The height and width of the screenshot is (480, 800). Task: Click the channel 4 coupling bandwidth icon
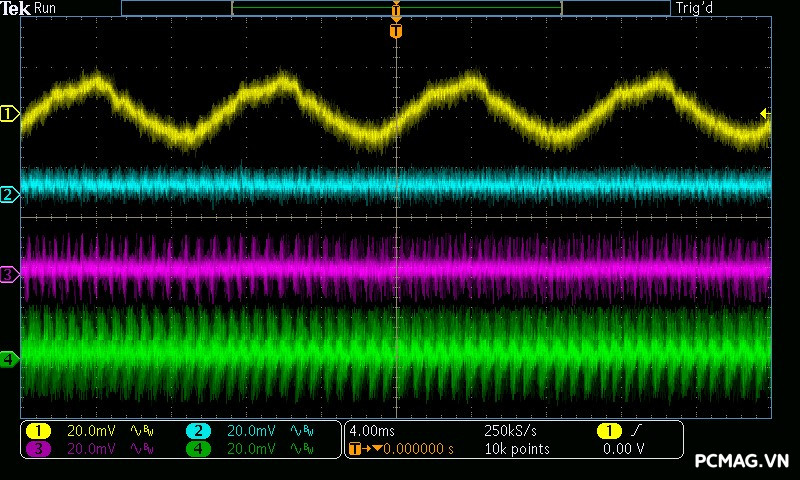(x=301, y=449)
